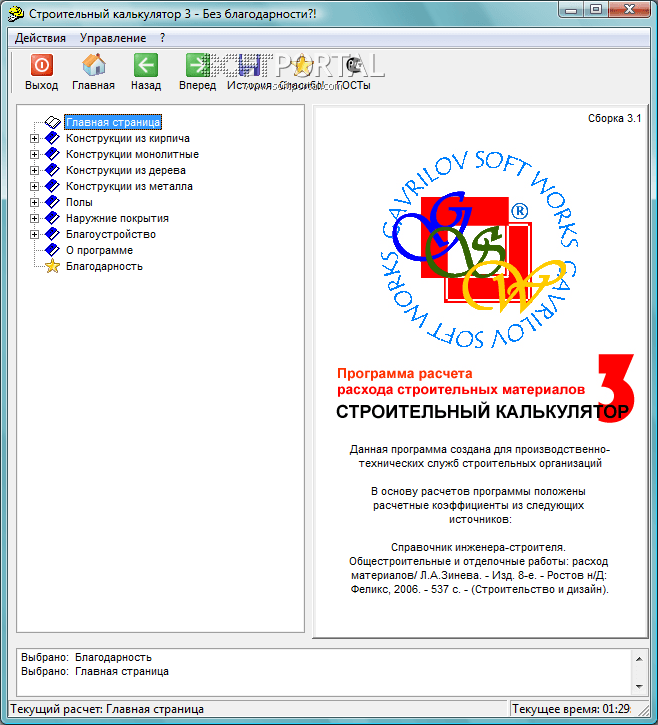Select Главная страница in the tree
The height and width of the screenshot is (725, 658).
click(x=113, y=123)
